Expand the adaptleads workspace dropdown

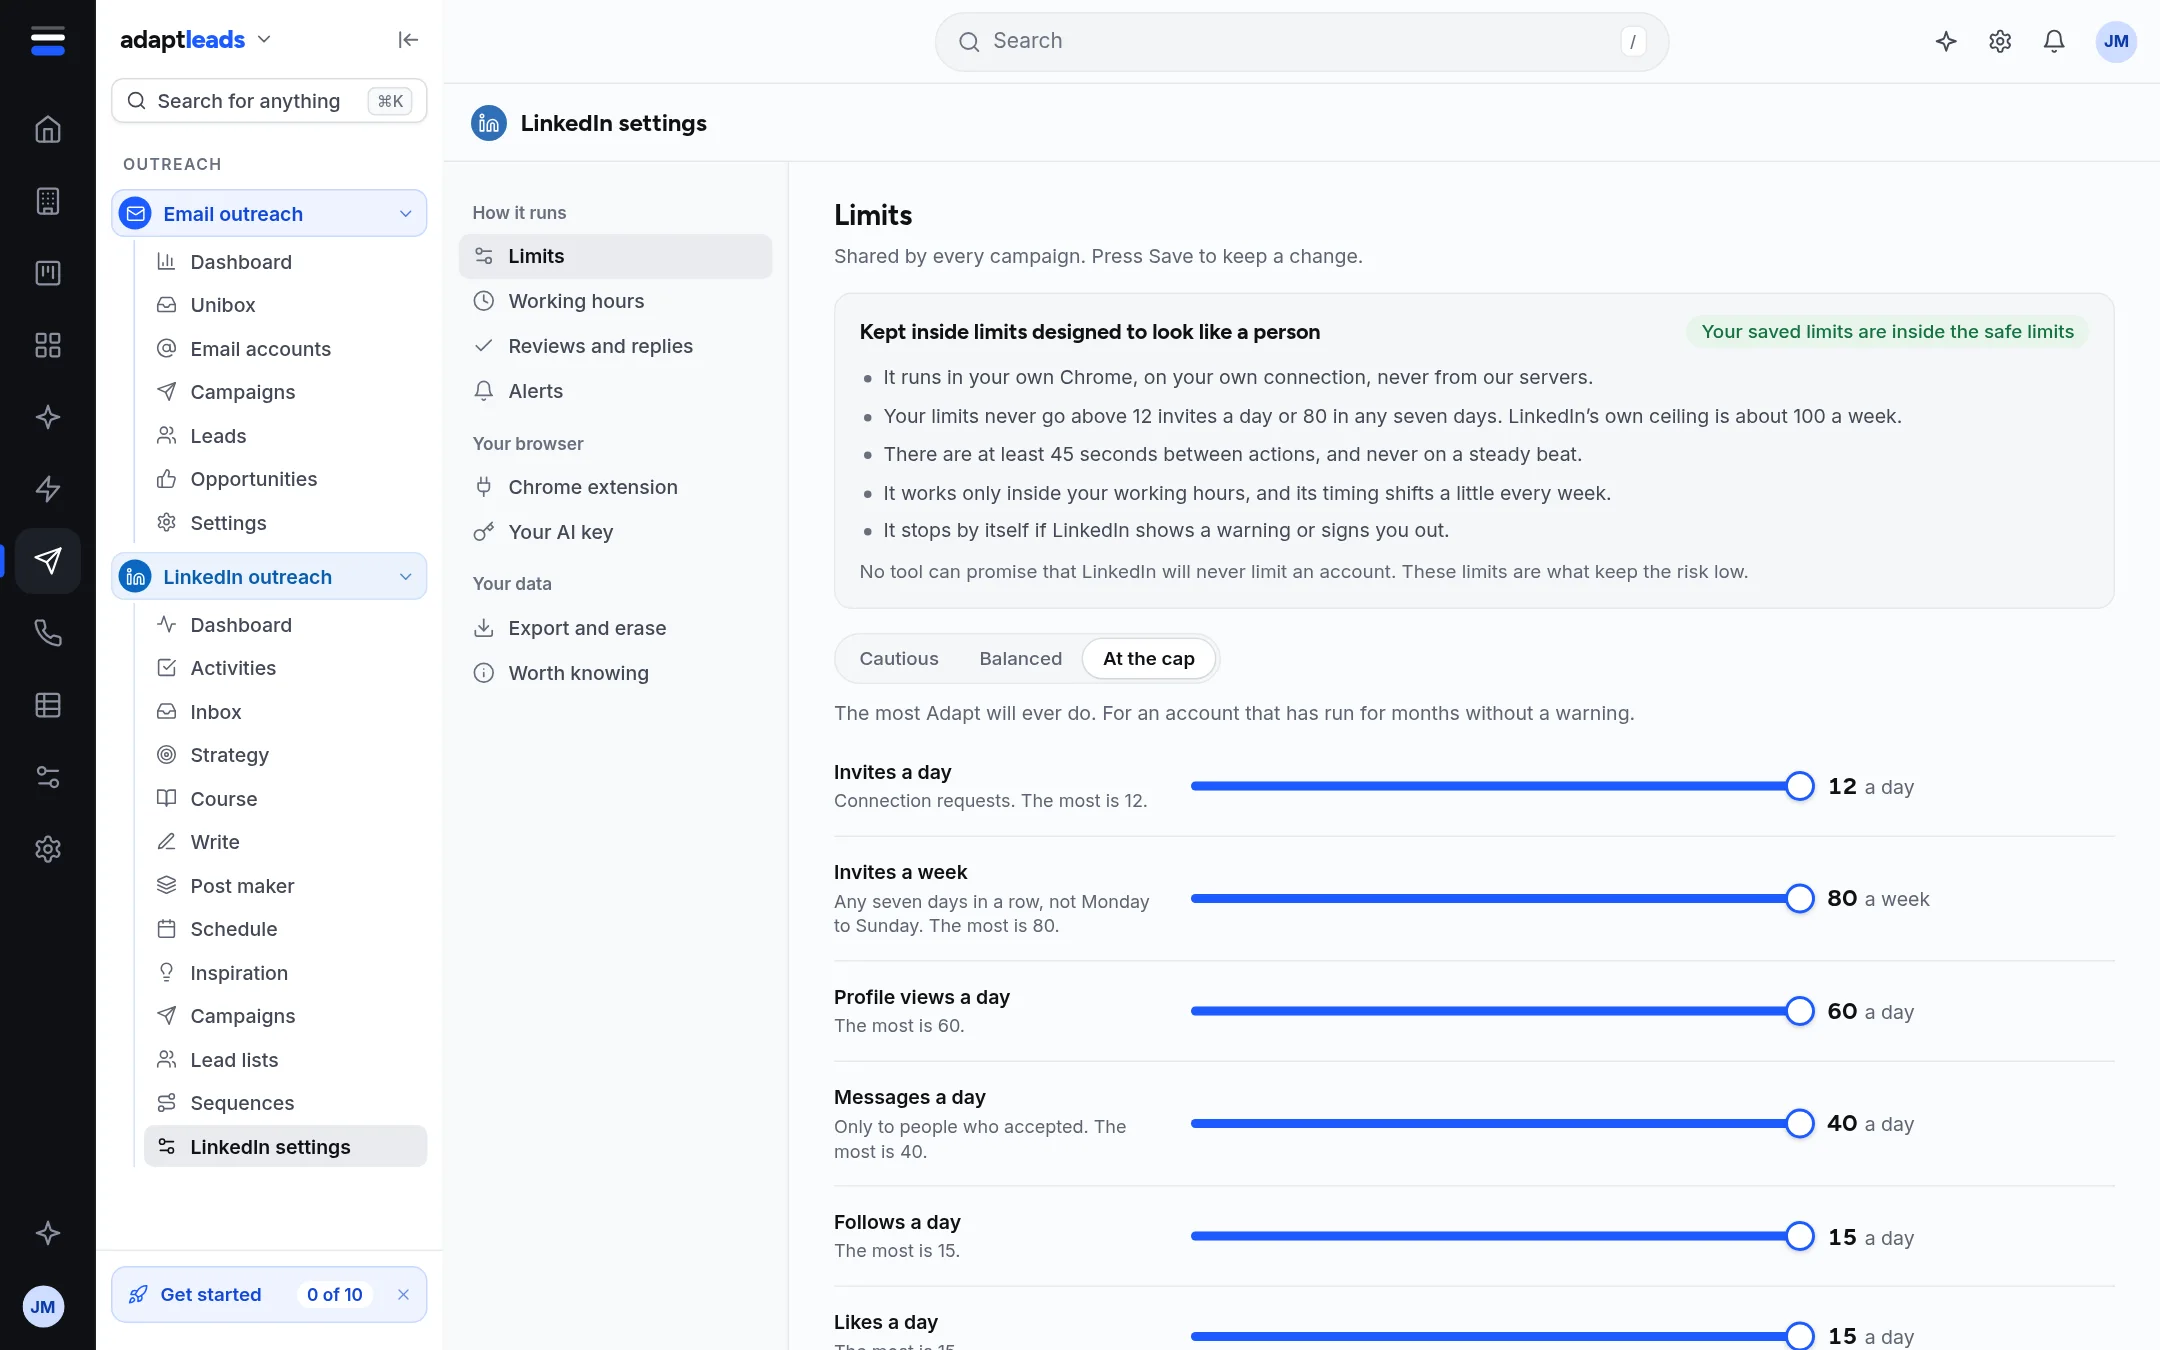tap(264, 40)
